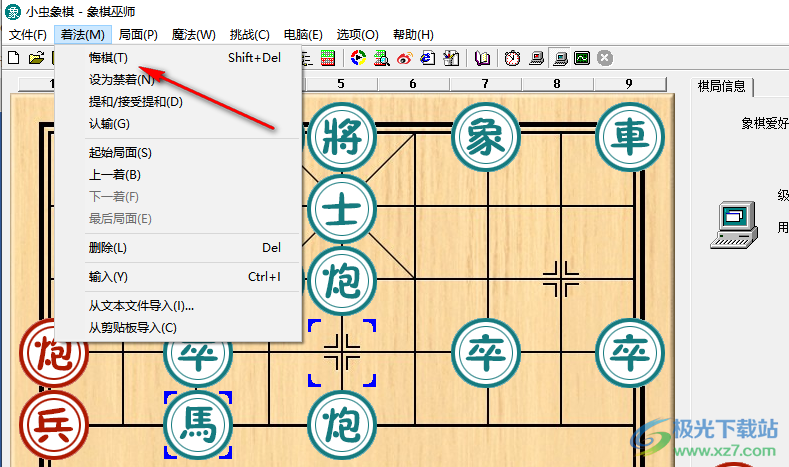This screenshot has height=467, width=789.
Task: Click the teal 象 elephant piece
Action: point(486,137)
